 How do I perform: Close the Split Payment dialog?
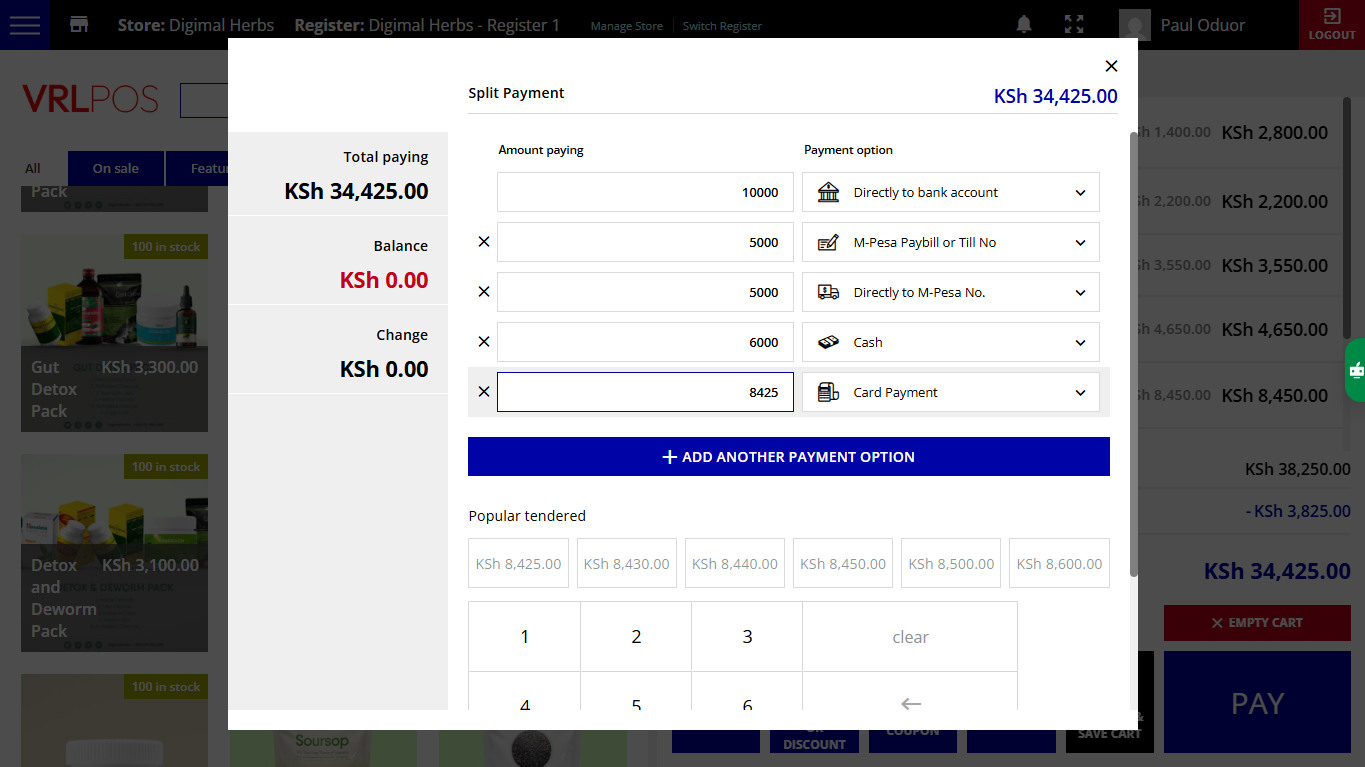[1111, 66]
